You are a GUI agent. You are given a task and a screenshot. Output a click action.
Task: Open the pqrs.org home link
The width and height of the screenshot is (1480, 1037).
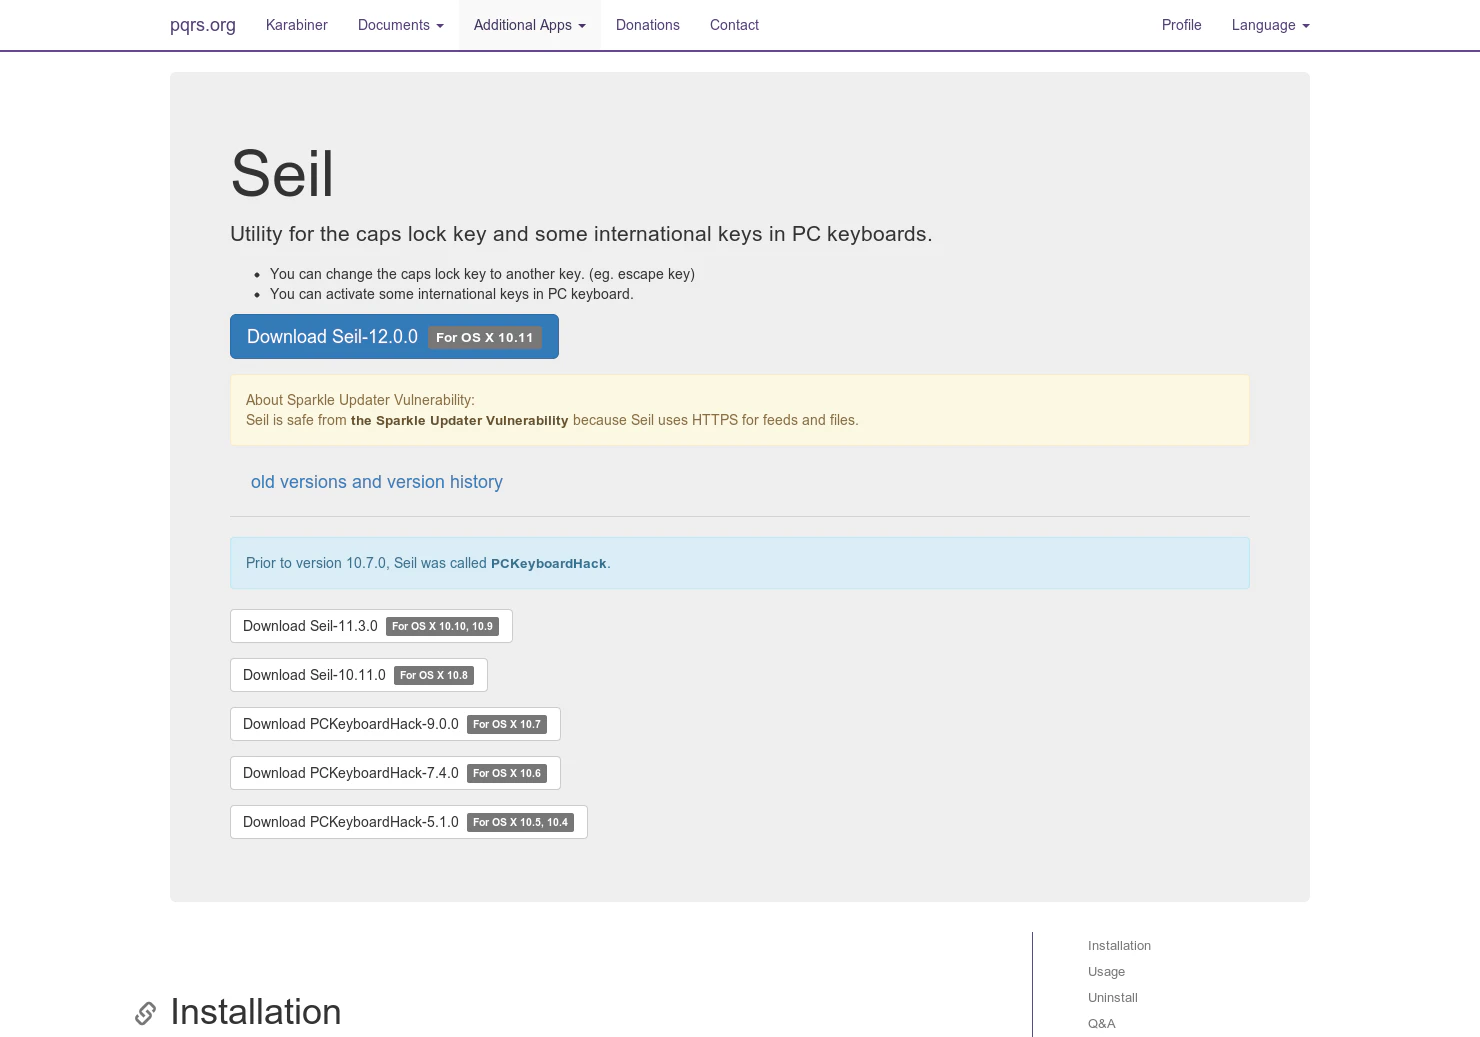[x=203, y=25]
